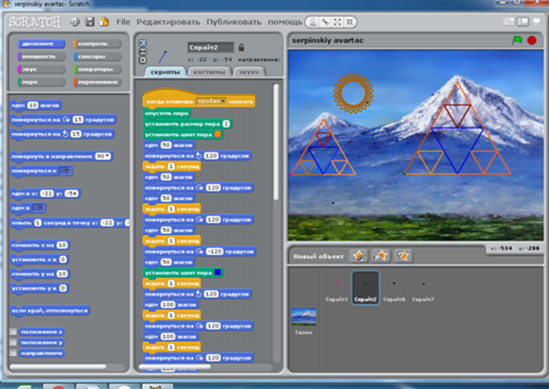This screenshot has width=549, height=389.
Task: Select the 'перо' blocks category button
Action: point(41,82)
